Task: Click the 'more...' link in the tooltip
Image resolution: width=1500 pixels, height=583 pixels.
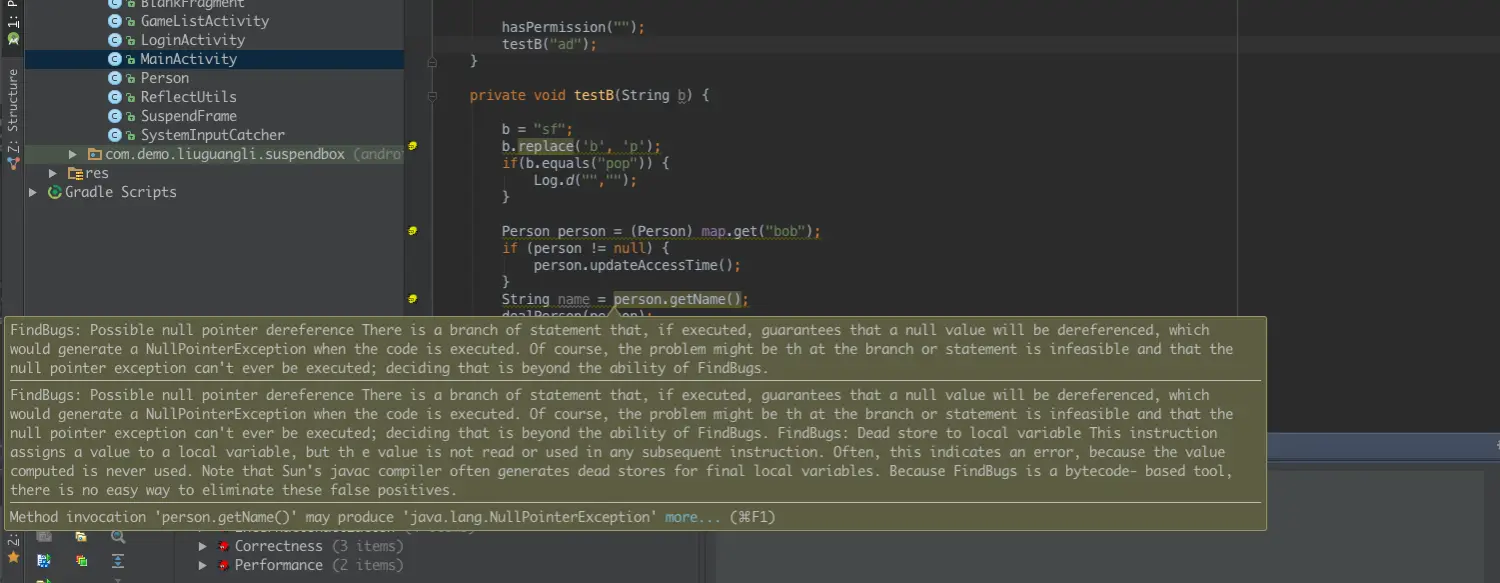Action: pyautogui.click(x=692, y=517)
